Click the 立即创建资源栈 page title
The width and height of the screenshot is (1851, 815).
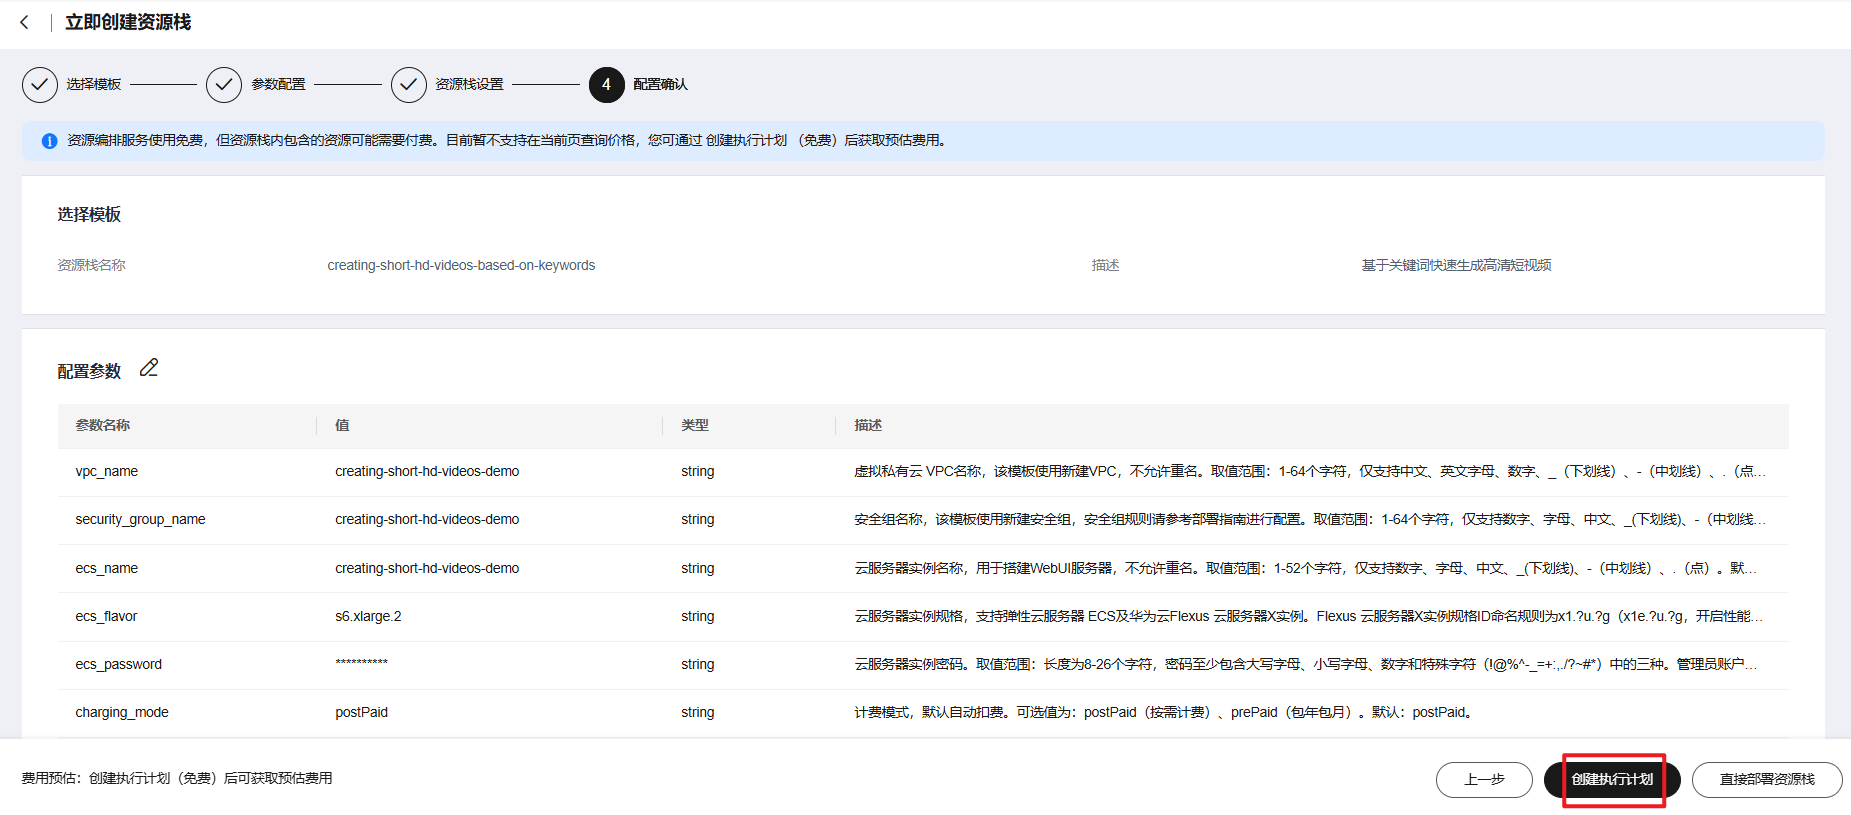(x=128, y=22)
